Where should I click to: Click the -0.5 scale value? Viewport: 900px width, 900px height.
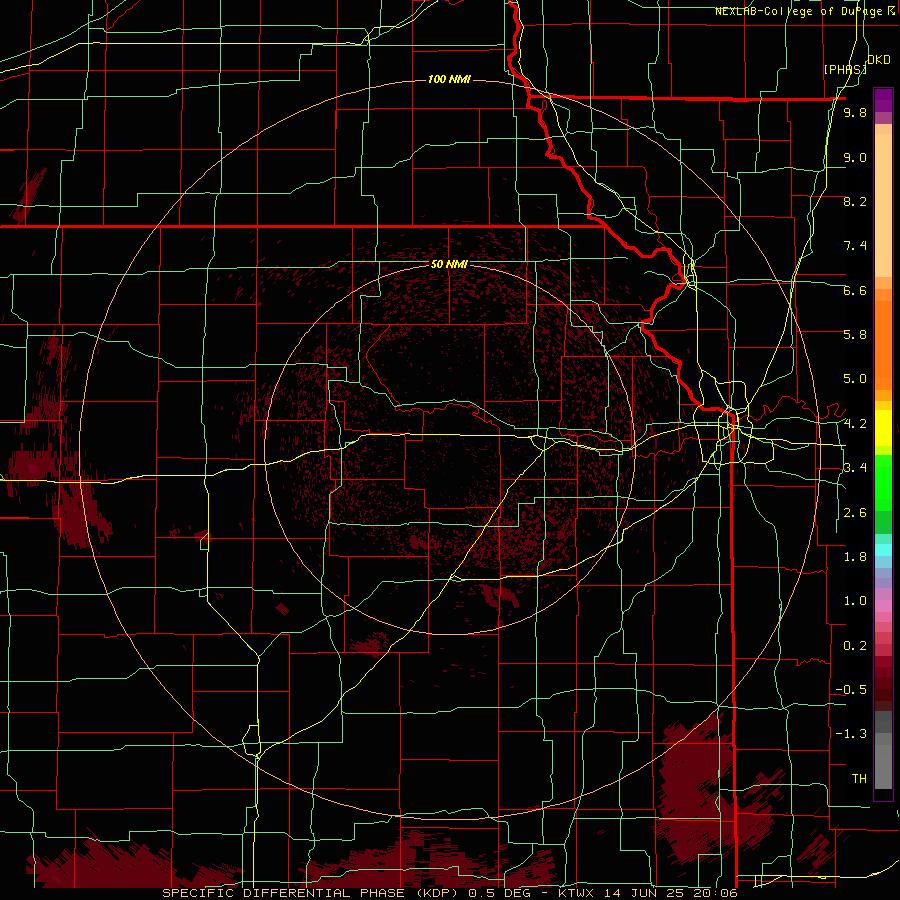point(851,690)
